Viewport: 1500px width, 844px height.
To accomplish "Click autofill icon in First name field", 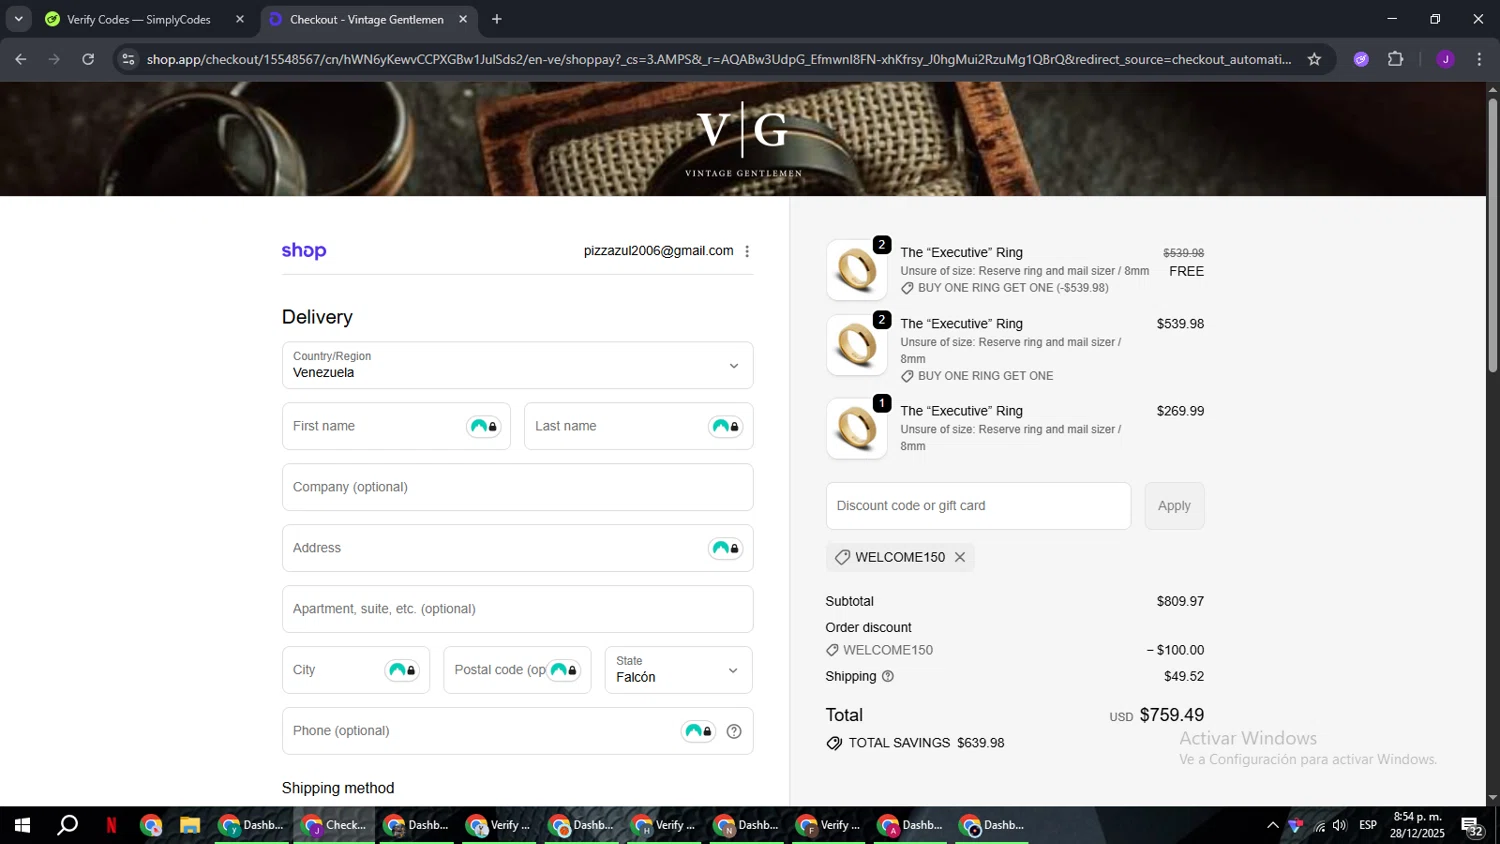I will 484,427.
